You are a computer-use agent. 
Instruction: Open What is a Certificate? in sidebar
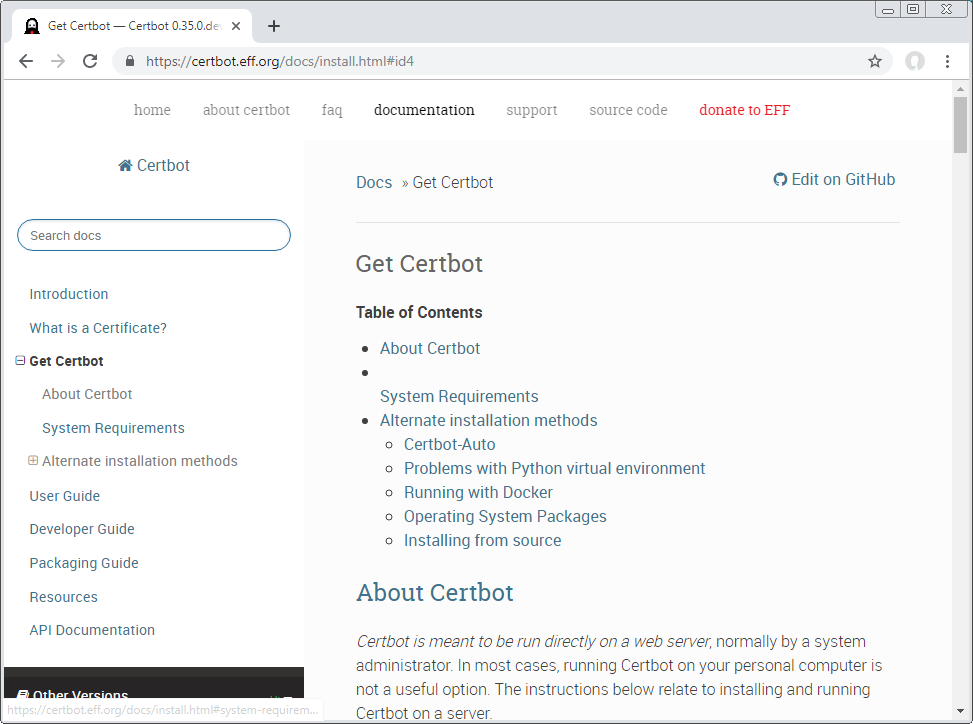point(98,328)
